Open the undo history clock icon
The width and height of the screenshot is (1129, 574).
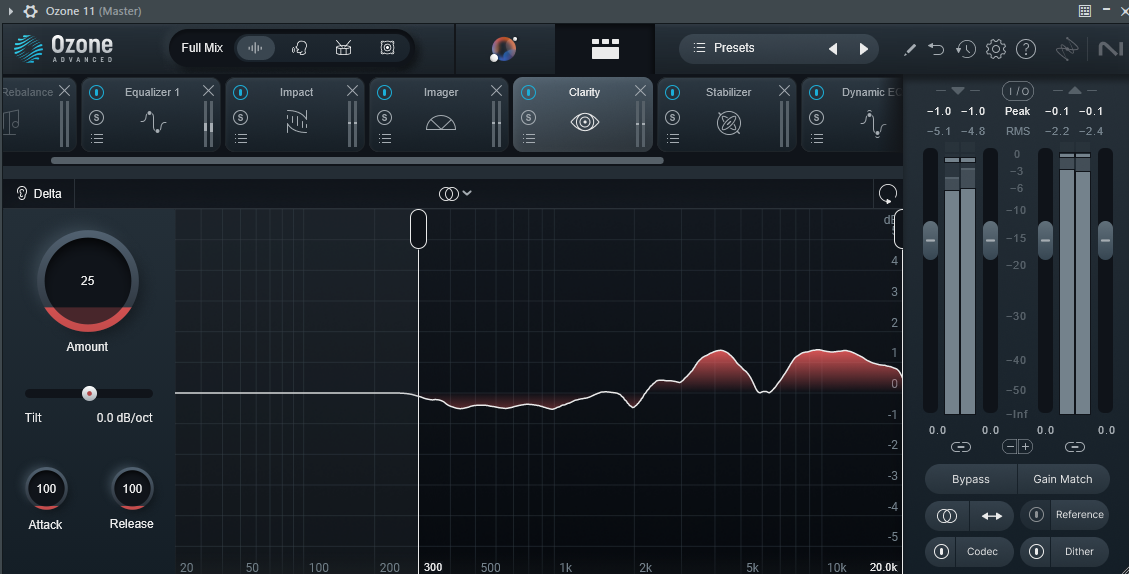966,49
